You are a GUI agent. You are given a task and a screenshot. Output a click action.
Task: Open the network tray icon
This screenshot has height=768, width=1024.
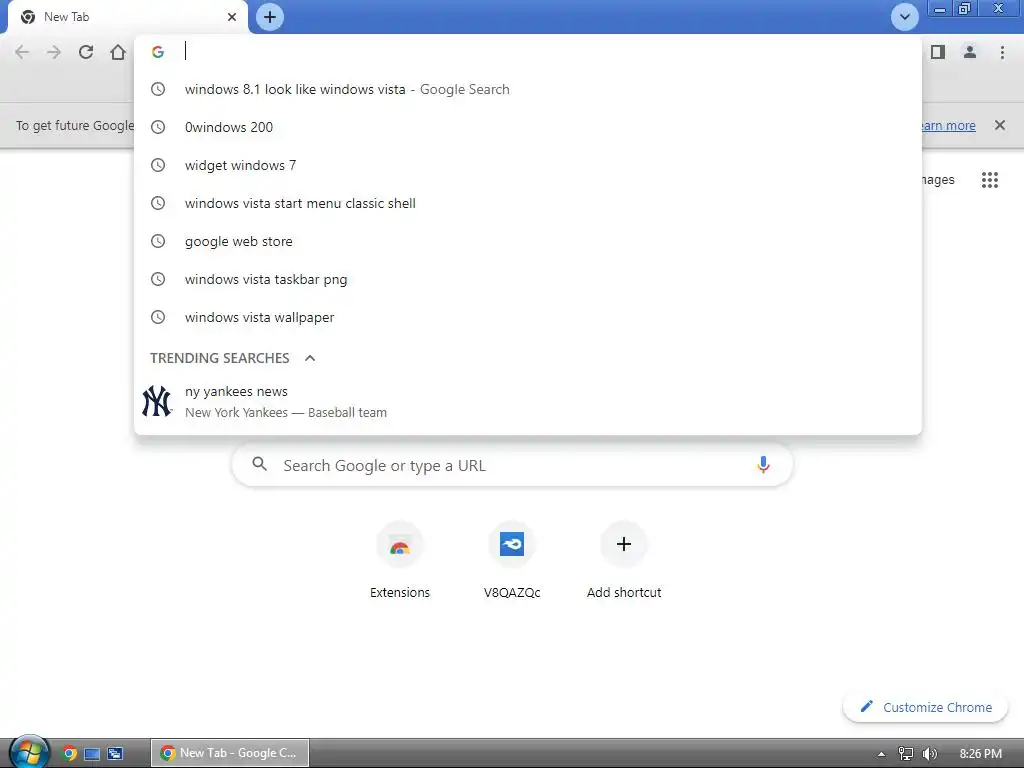tap(906, 754)
